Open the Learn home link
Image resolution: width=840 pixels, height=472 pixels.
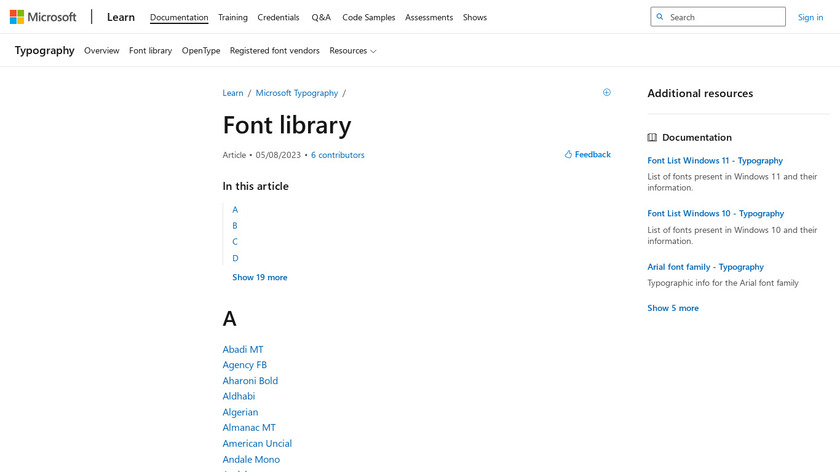(x=121, y=17)
